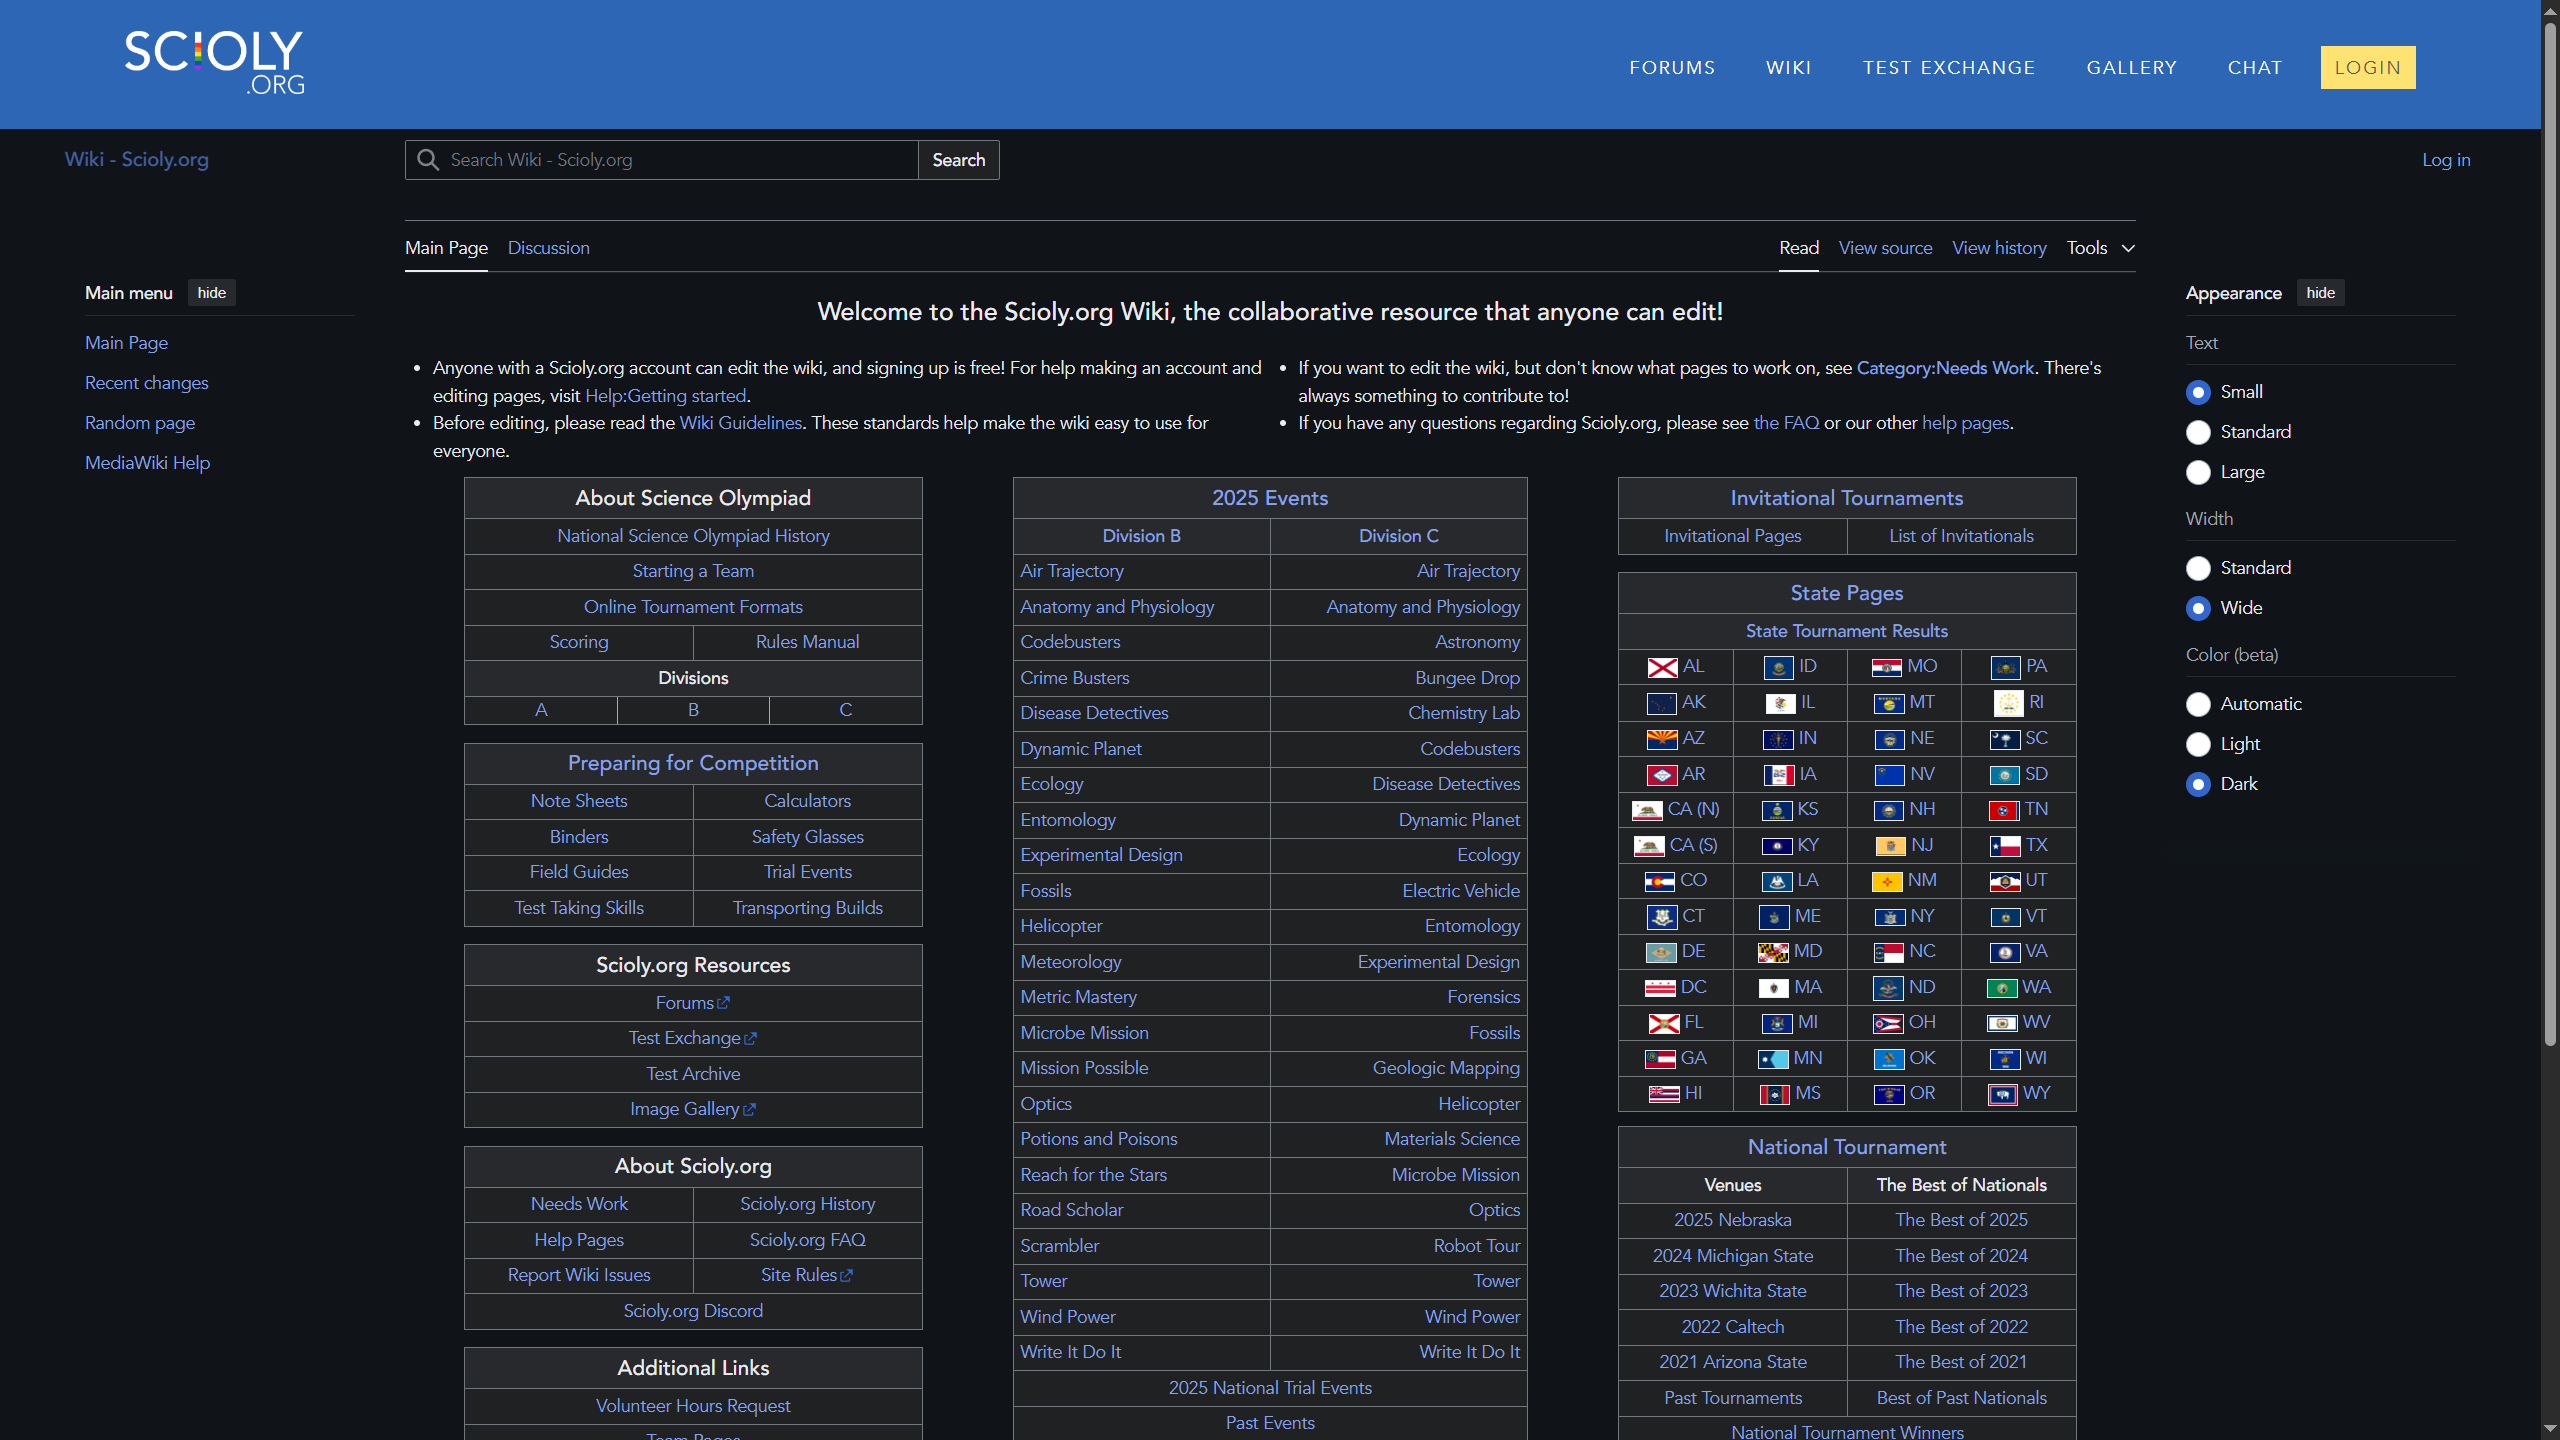Switch to View history tab
The image size is (2560, 1440).
coord(1999,248)
